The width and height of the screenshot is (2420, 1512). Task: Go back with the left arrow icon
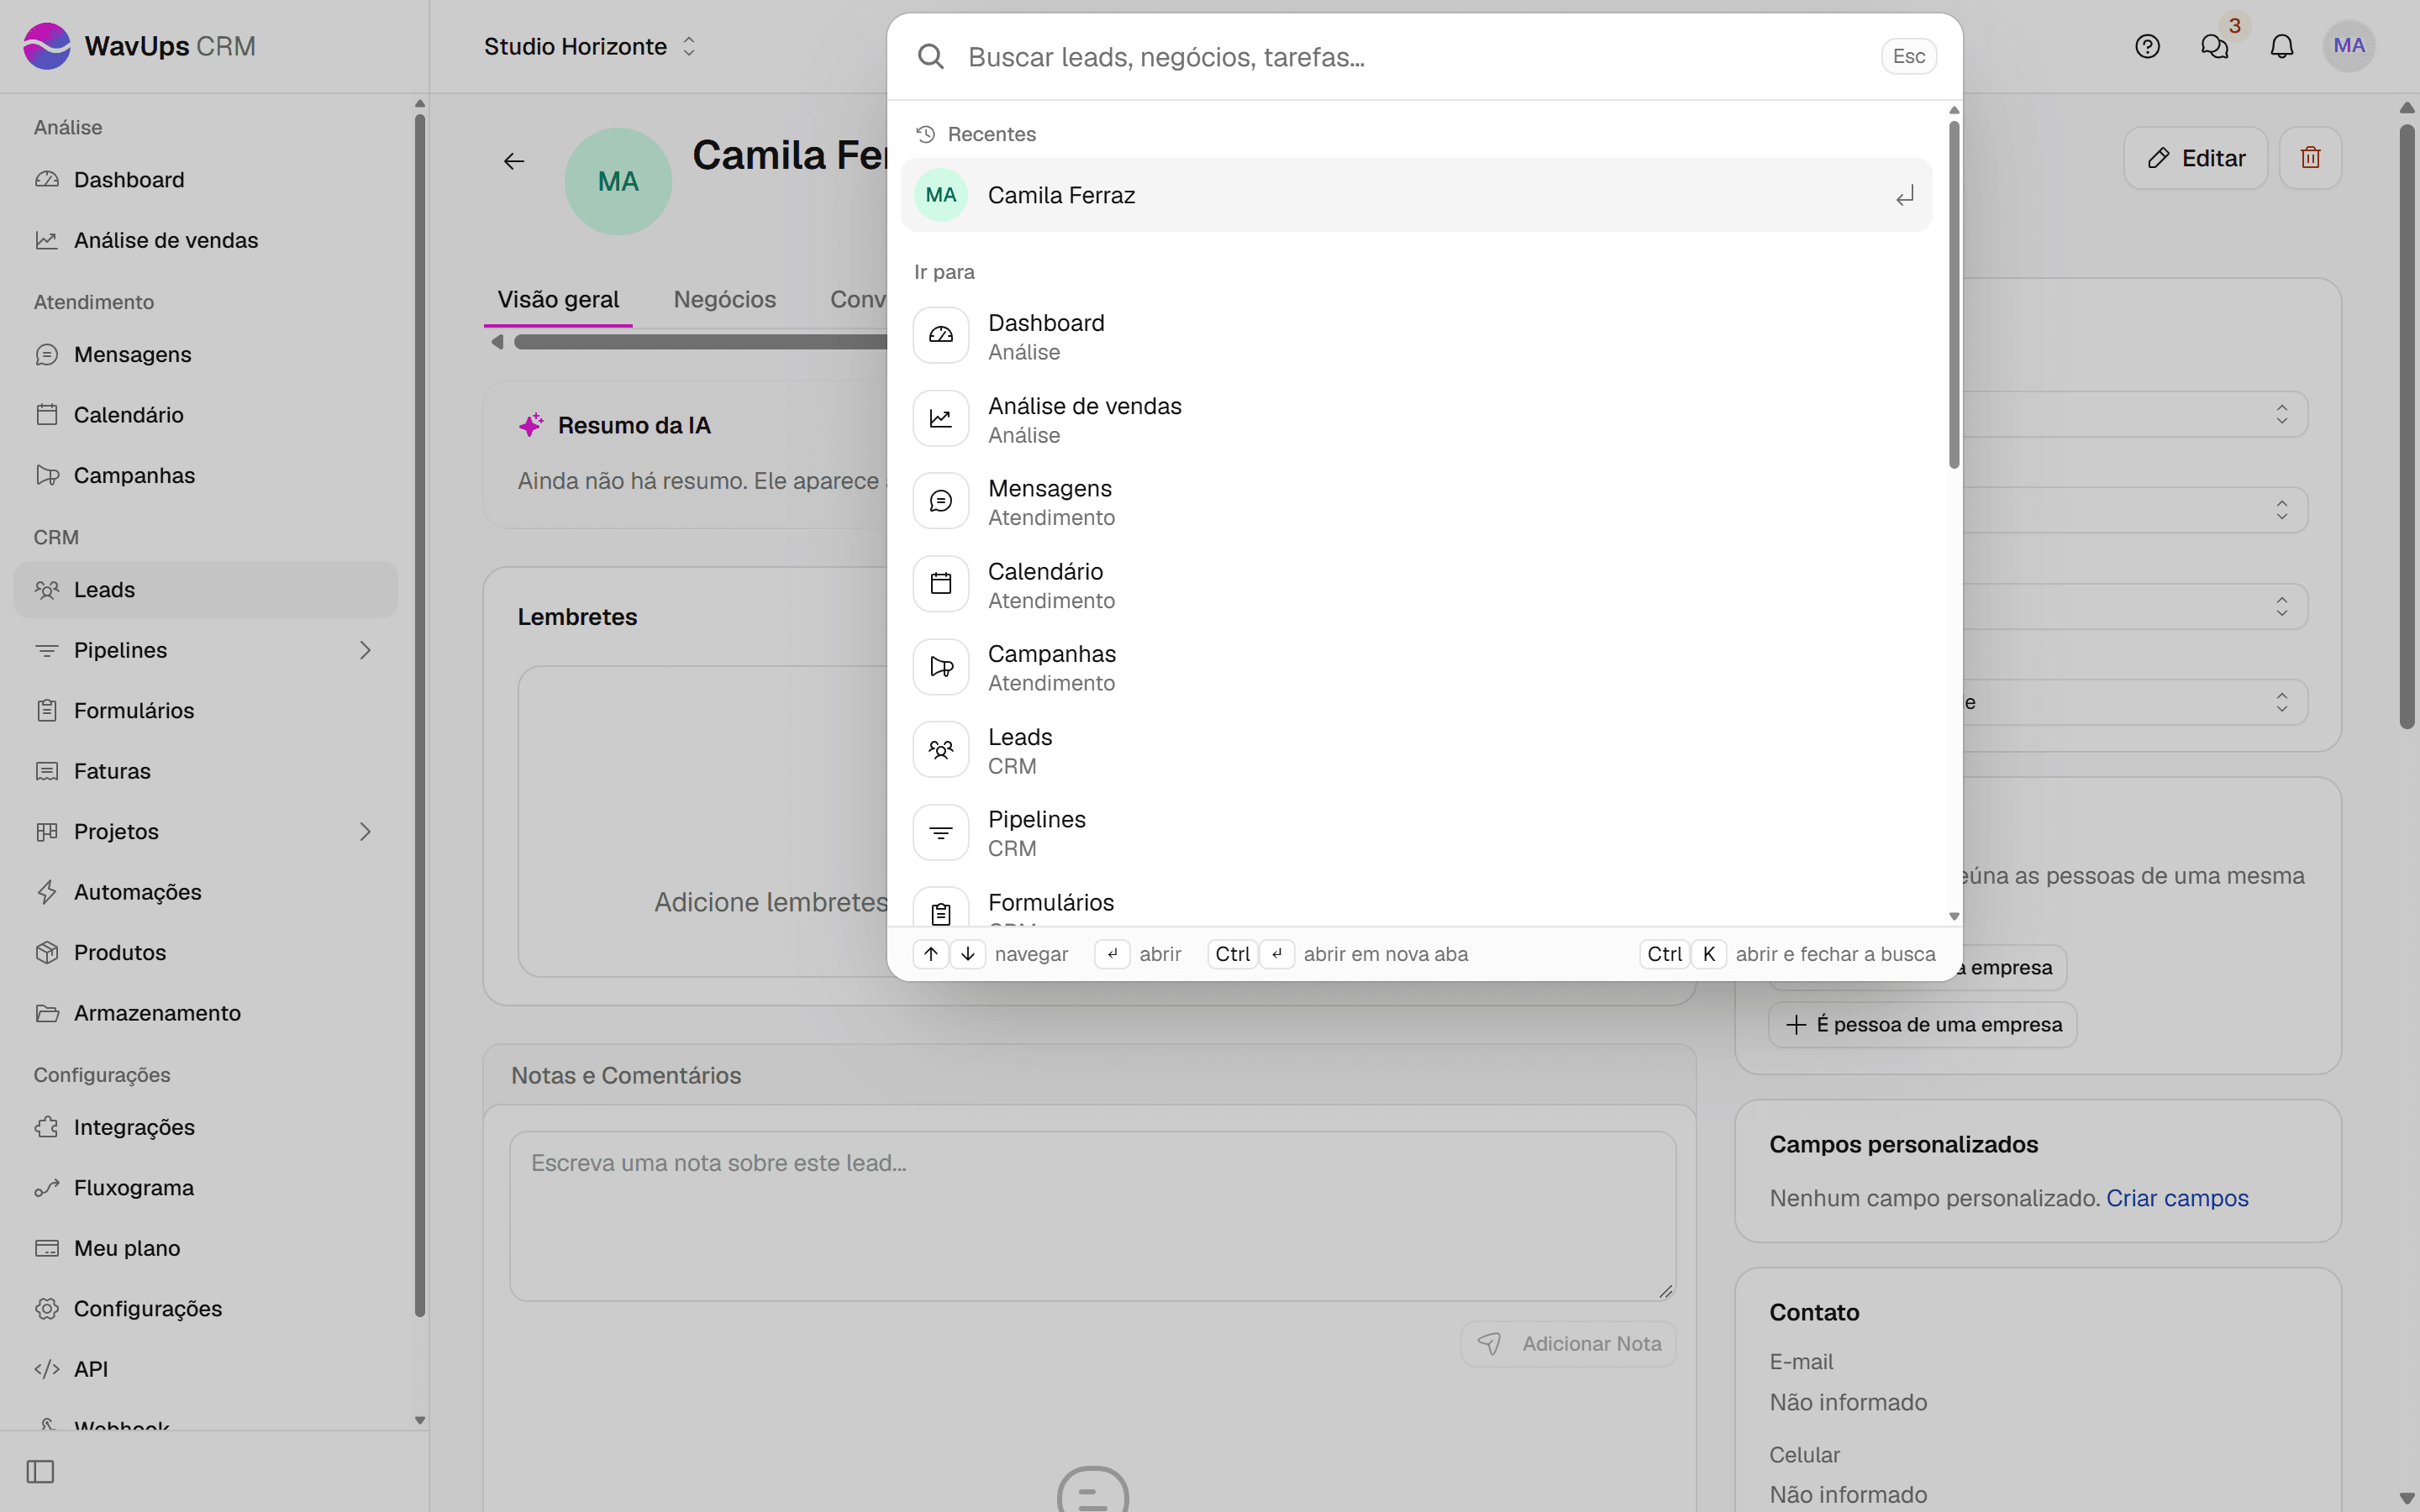click(x=514, y=161)
